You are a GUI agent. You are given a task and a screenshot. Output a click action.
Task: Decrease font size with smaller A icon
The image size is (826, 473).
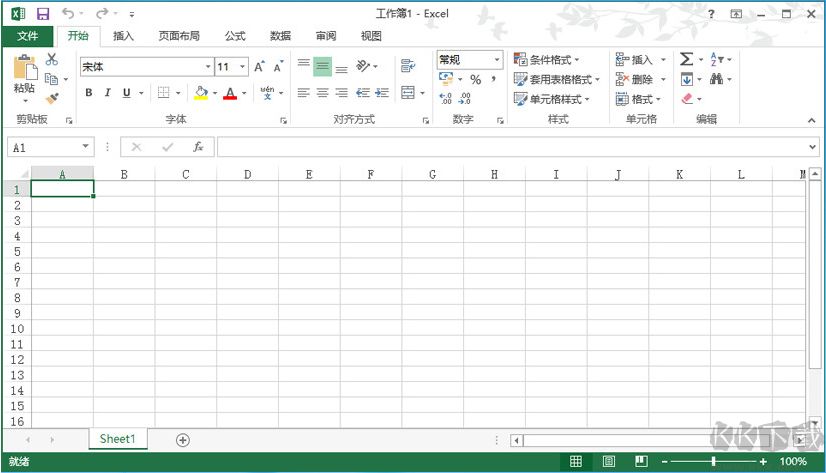pos(278,66)
